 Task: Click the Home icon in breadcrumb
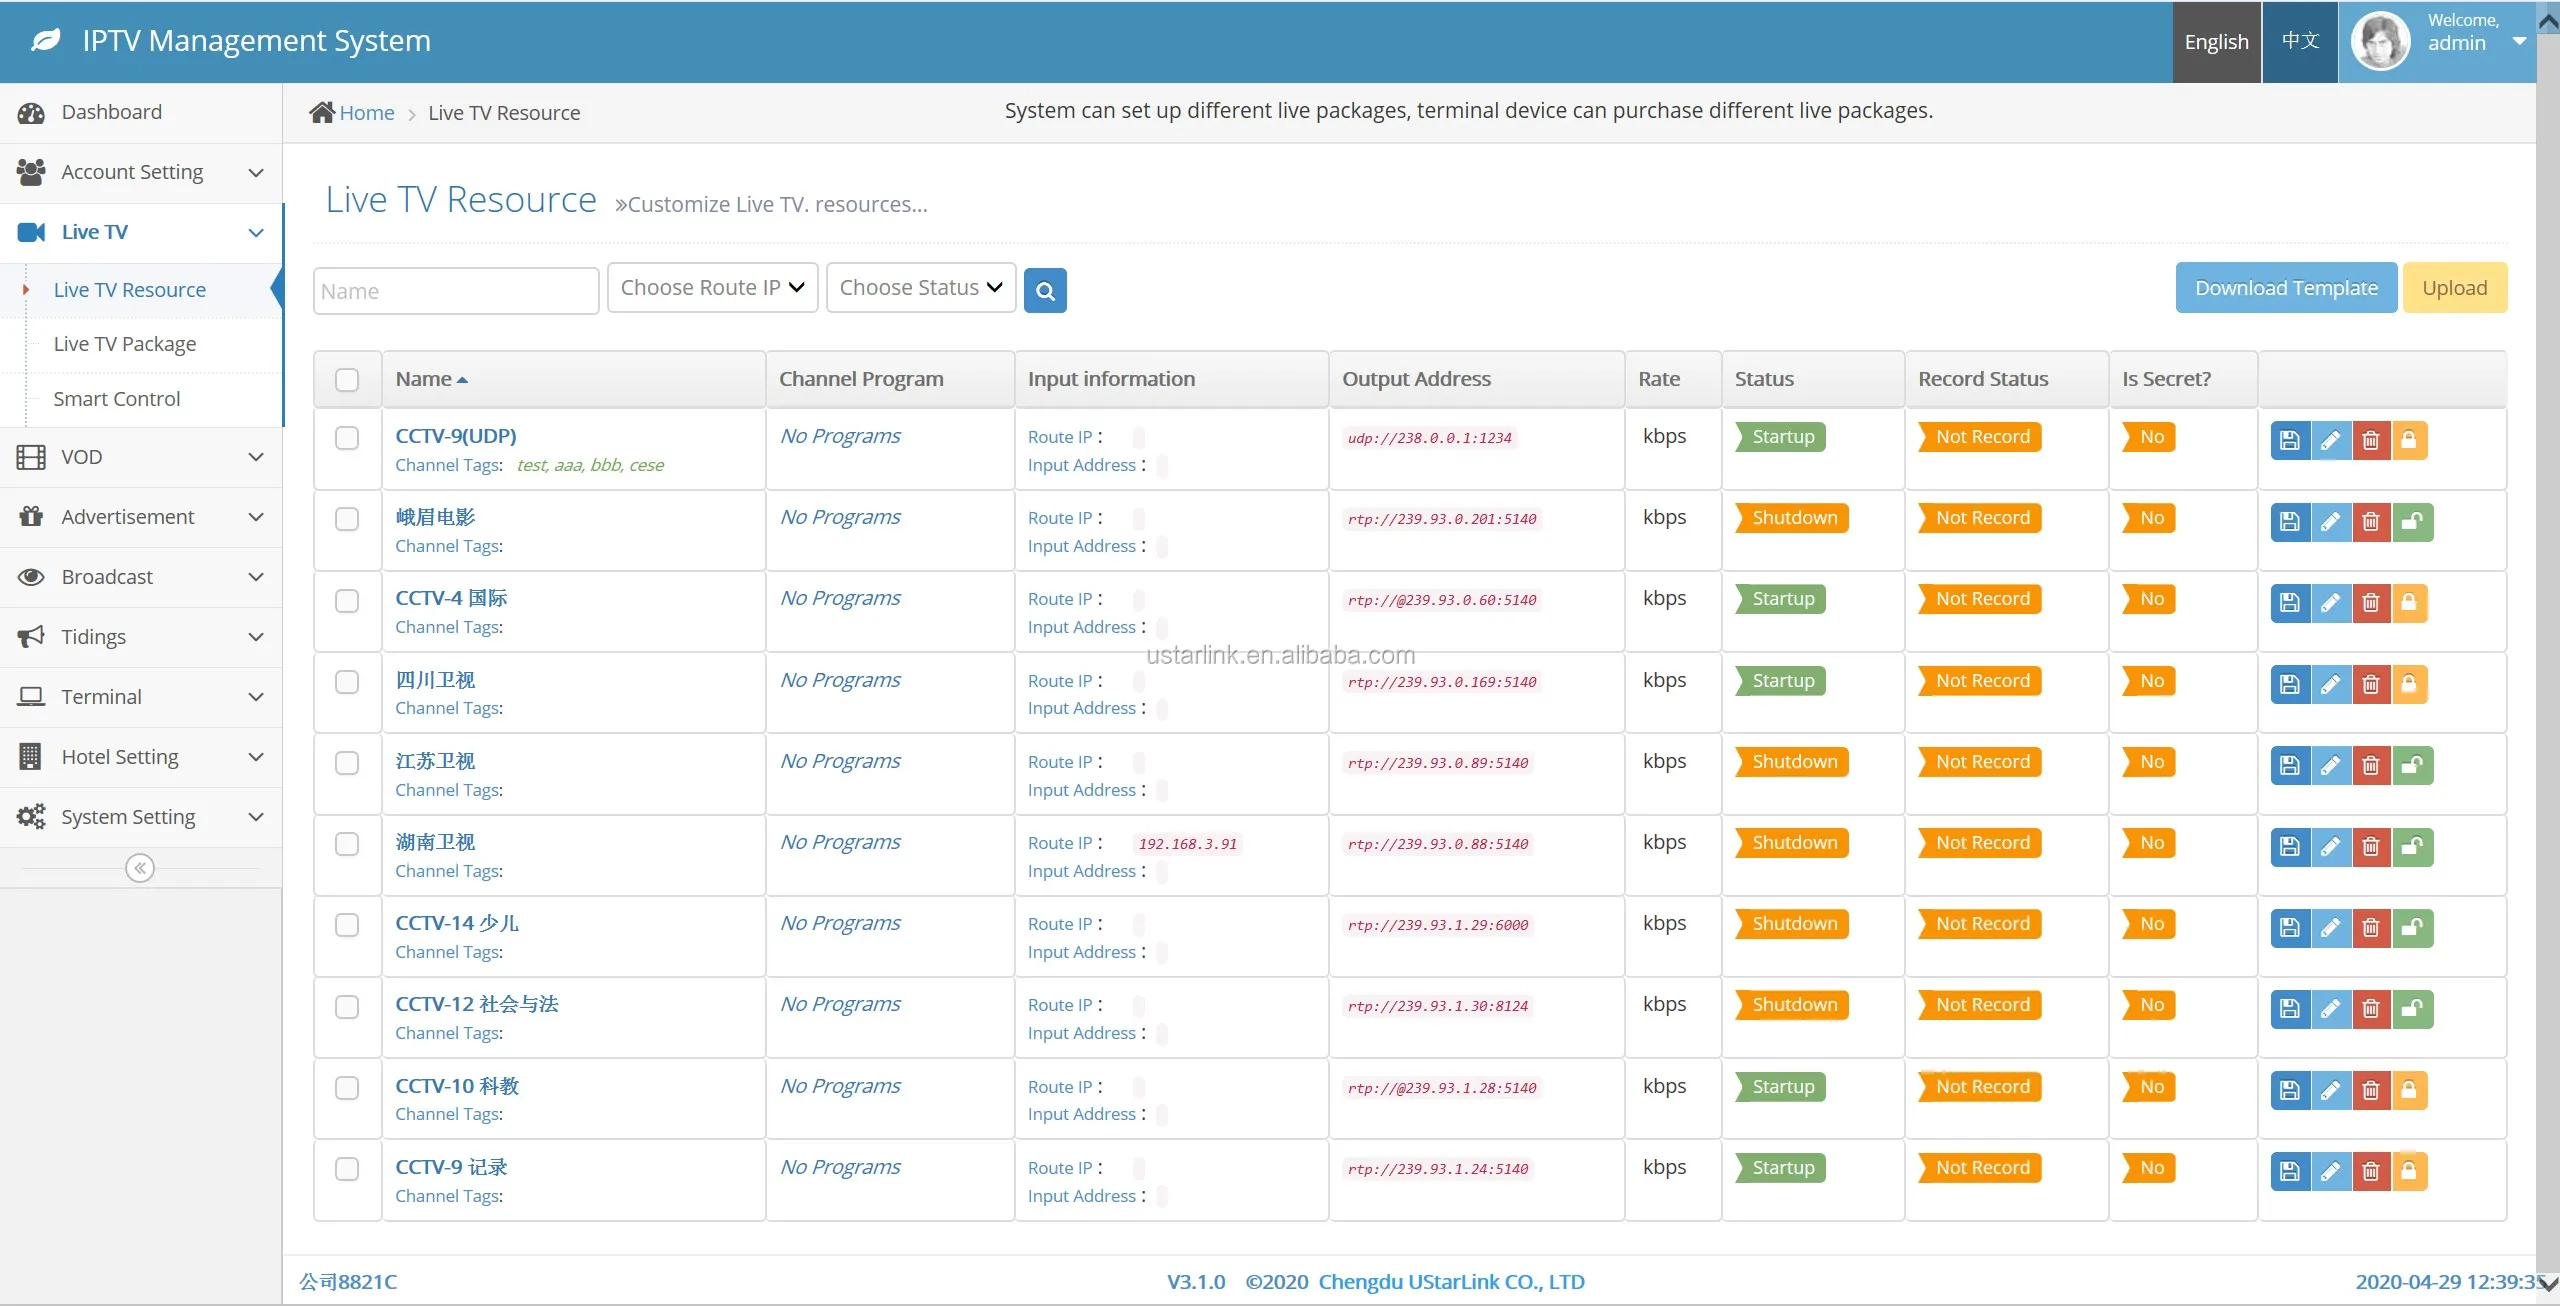[x=322, y=112]
